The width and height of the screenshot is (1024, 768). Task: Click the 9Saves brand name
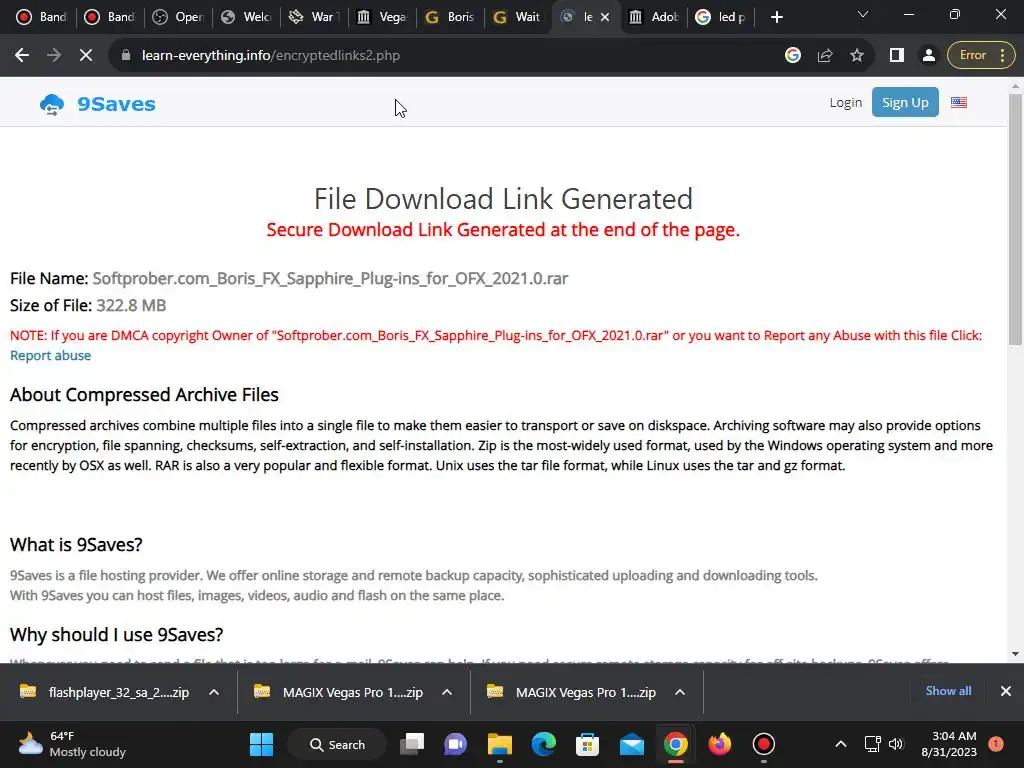116,104
